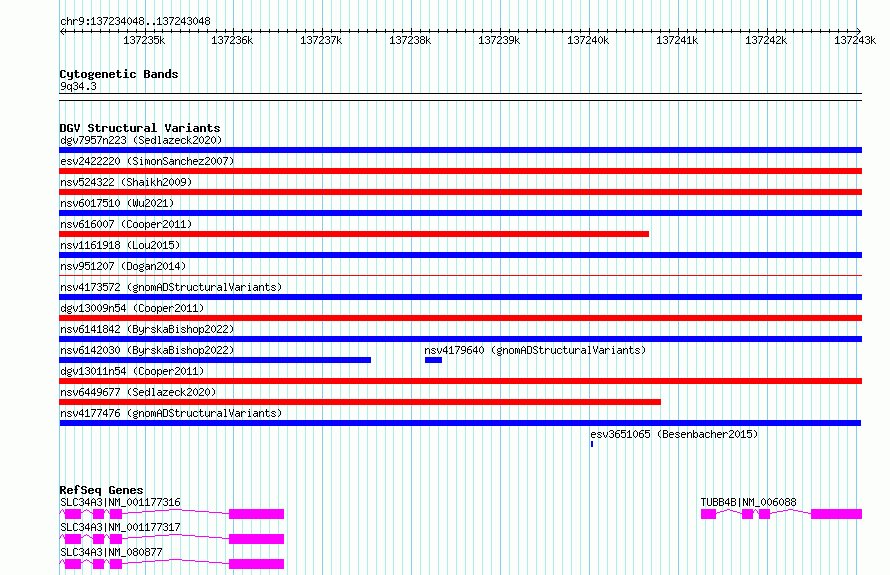Click the RefSeq Genes track title
This screenshot has width=890, height=575.
coord(101,490)
